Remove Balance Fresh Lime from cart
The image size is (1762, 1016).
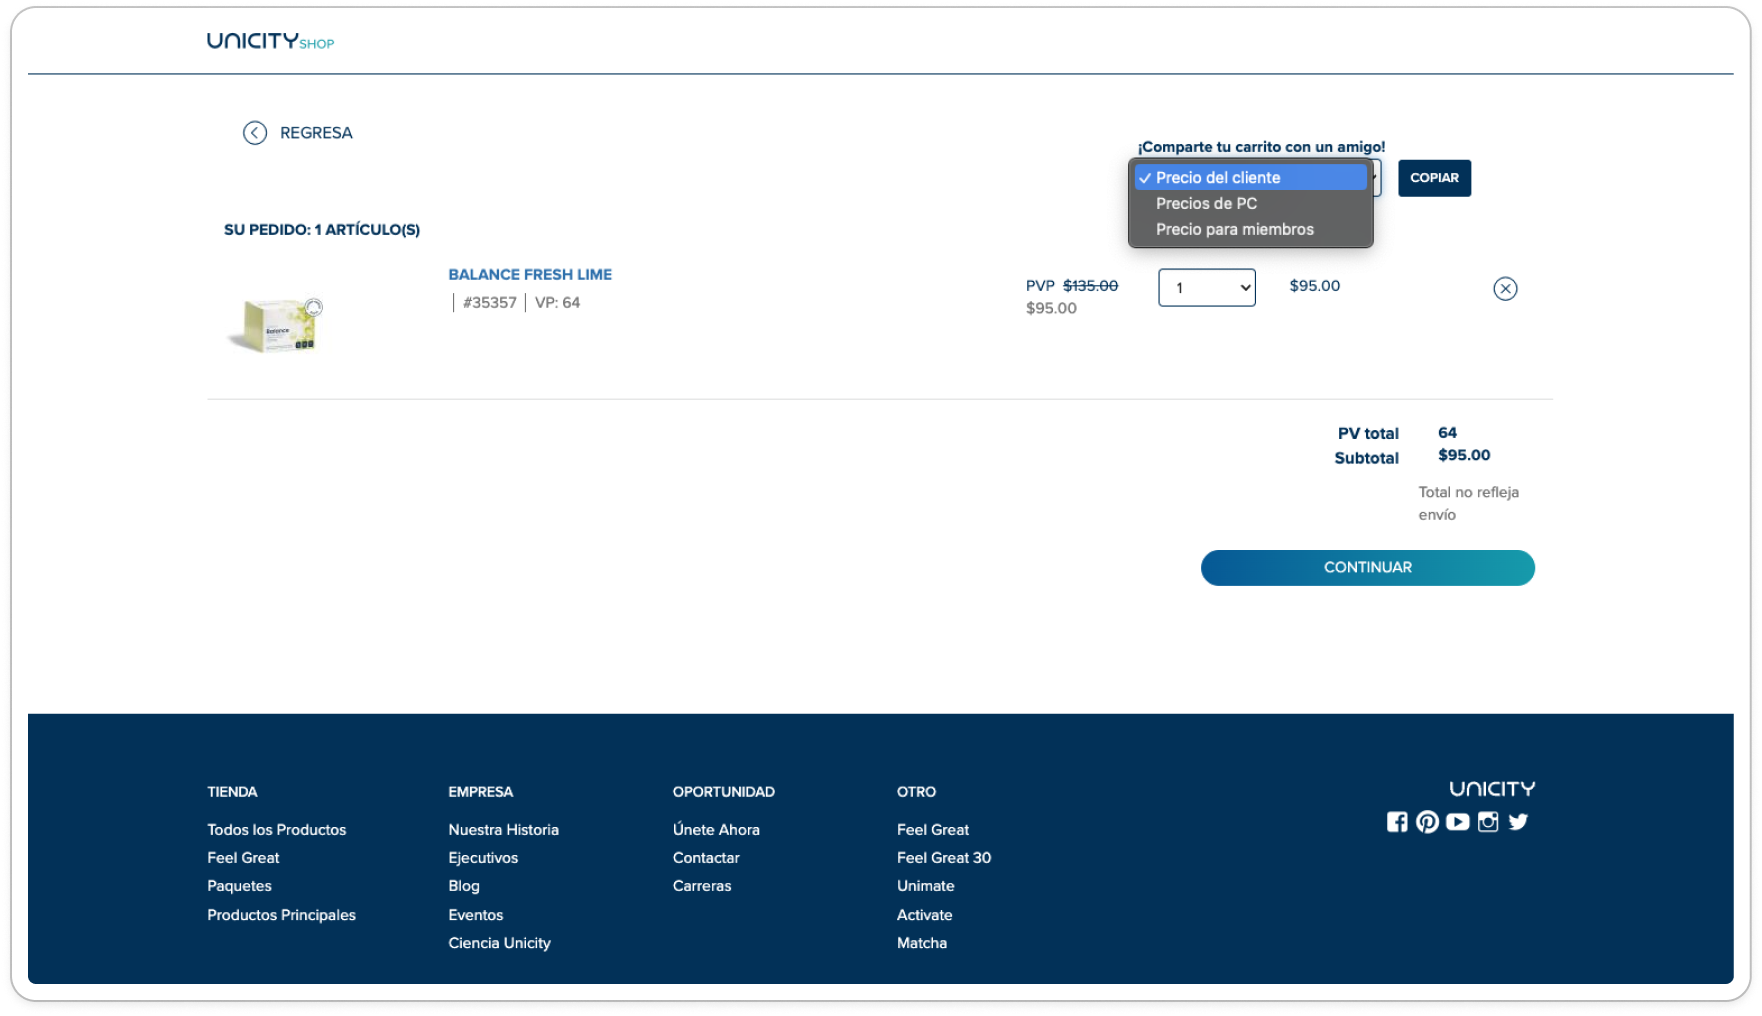tap(1505, 289)
